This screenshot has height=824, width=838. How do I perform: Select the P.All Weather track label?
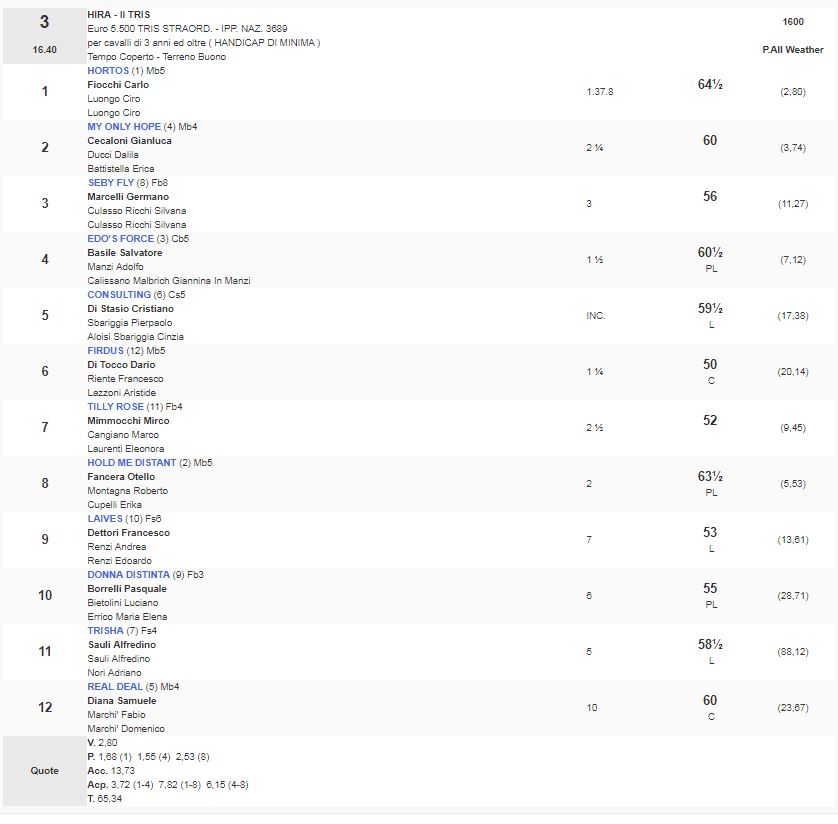point(792,50)
